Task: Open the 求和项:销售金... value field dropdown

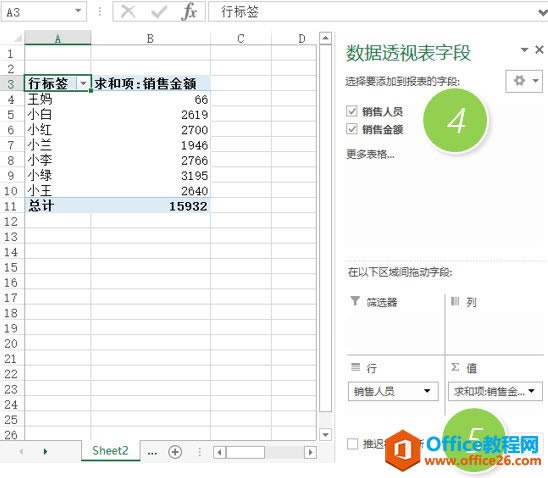Action: [531, 391]
